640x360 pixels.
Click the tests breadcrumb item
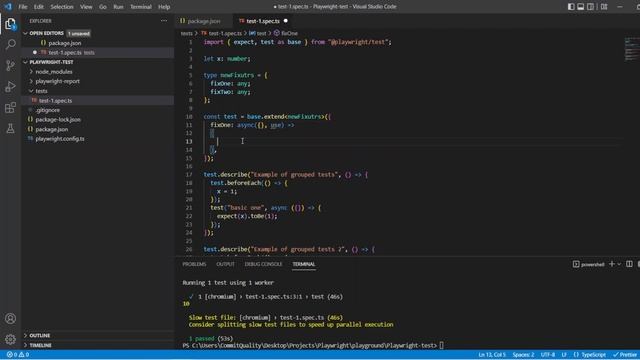(187, 33)
